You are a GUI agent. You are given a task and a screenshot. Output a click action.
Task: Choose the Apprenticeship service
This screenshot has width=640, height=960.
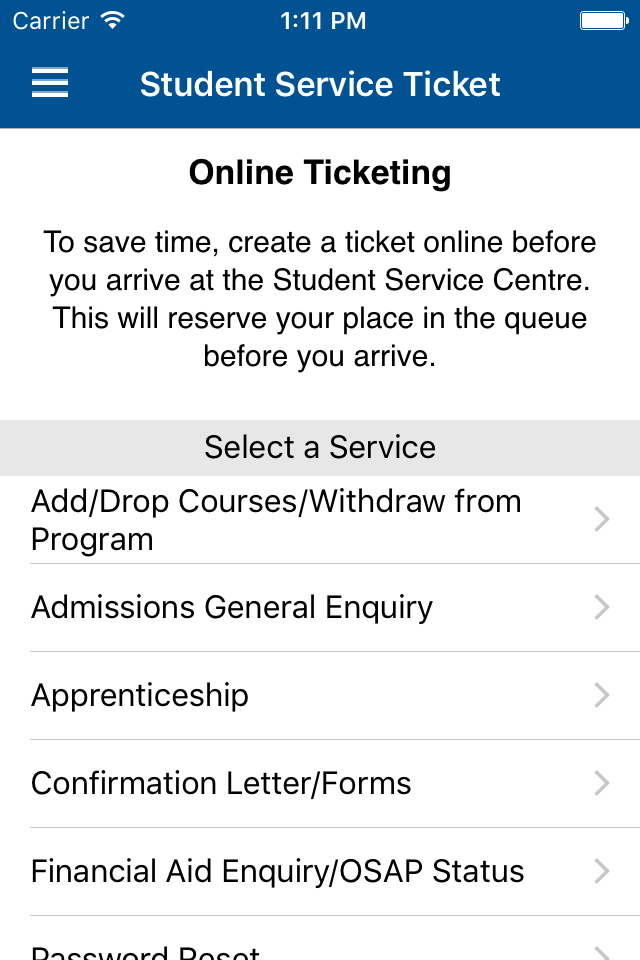tap(320, 696)
